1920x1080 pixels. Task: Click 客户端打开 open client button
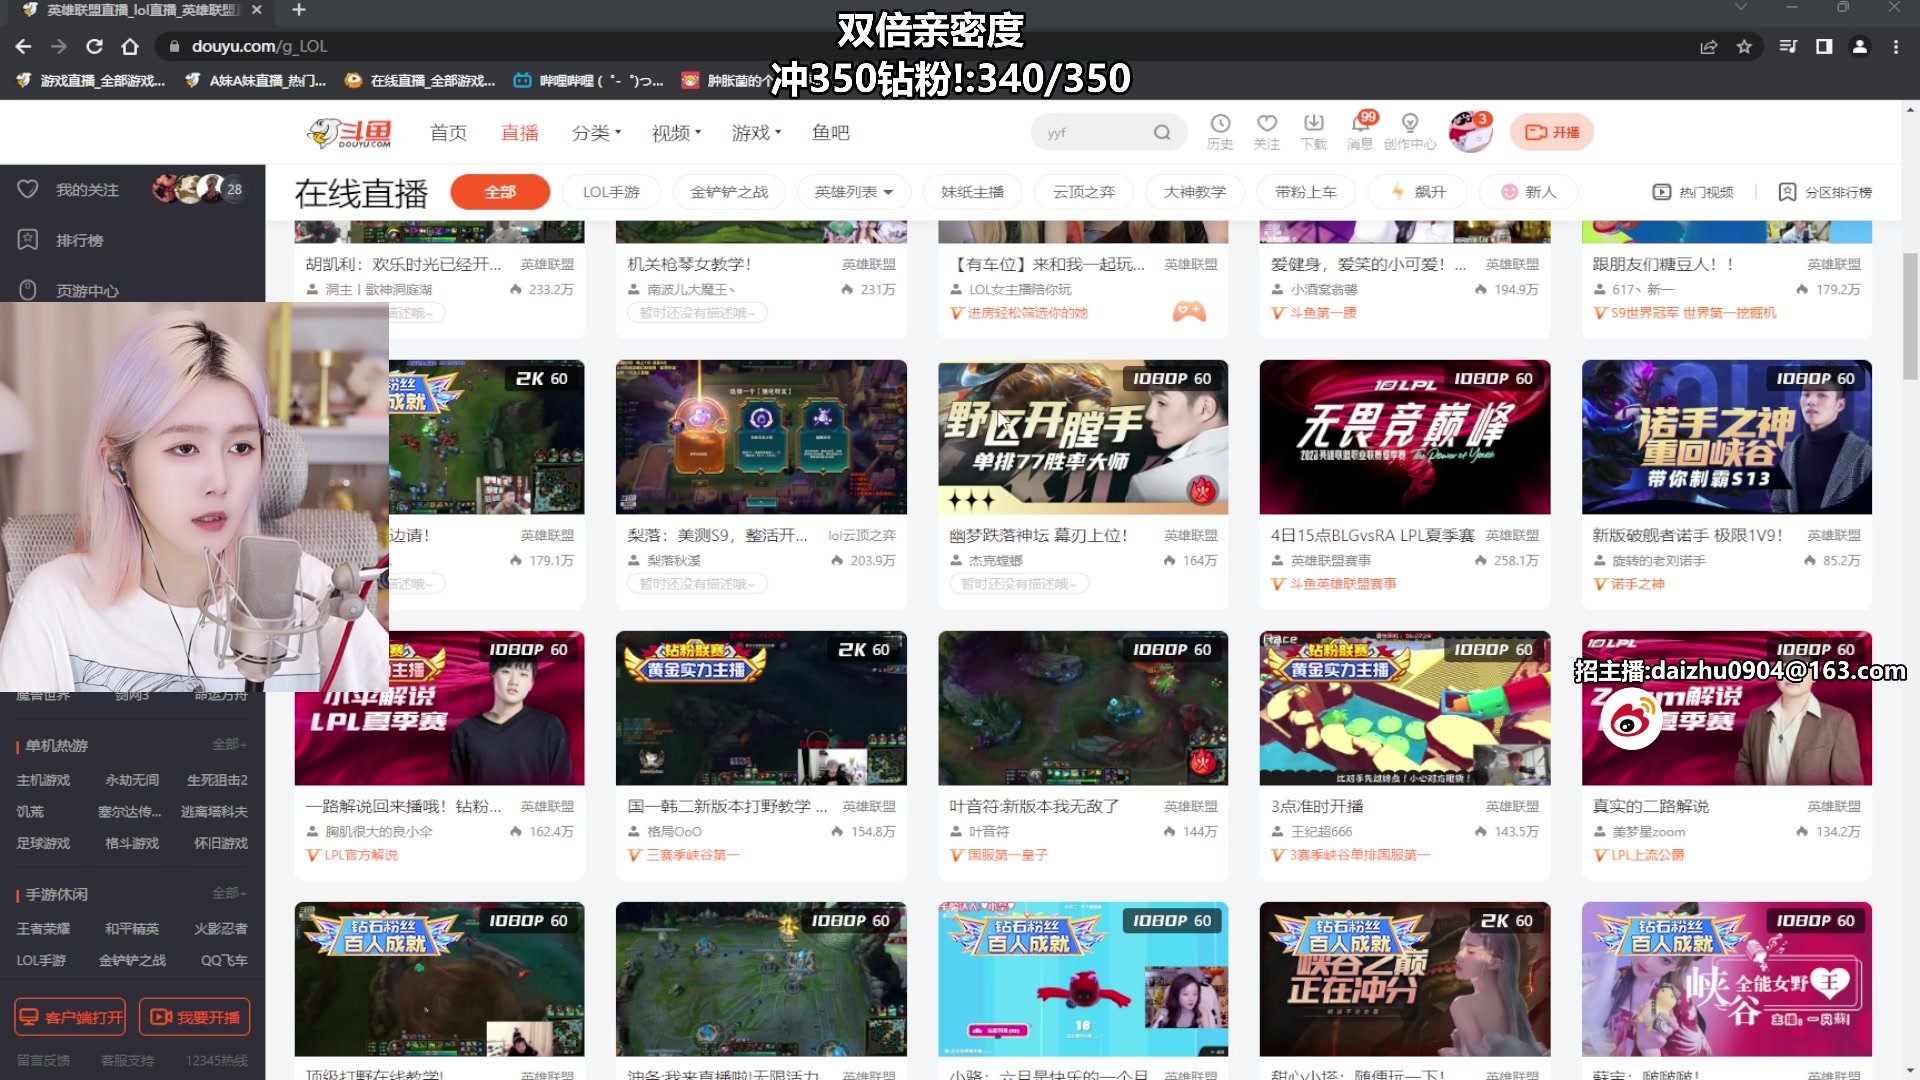point(70,1017)
